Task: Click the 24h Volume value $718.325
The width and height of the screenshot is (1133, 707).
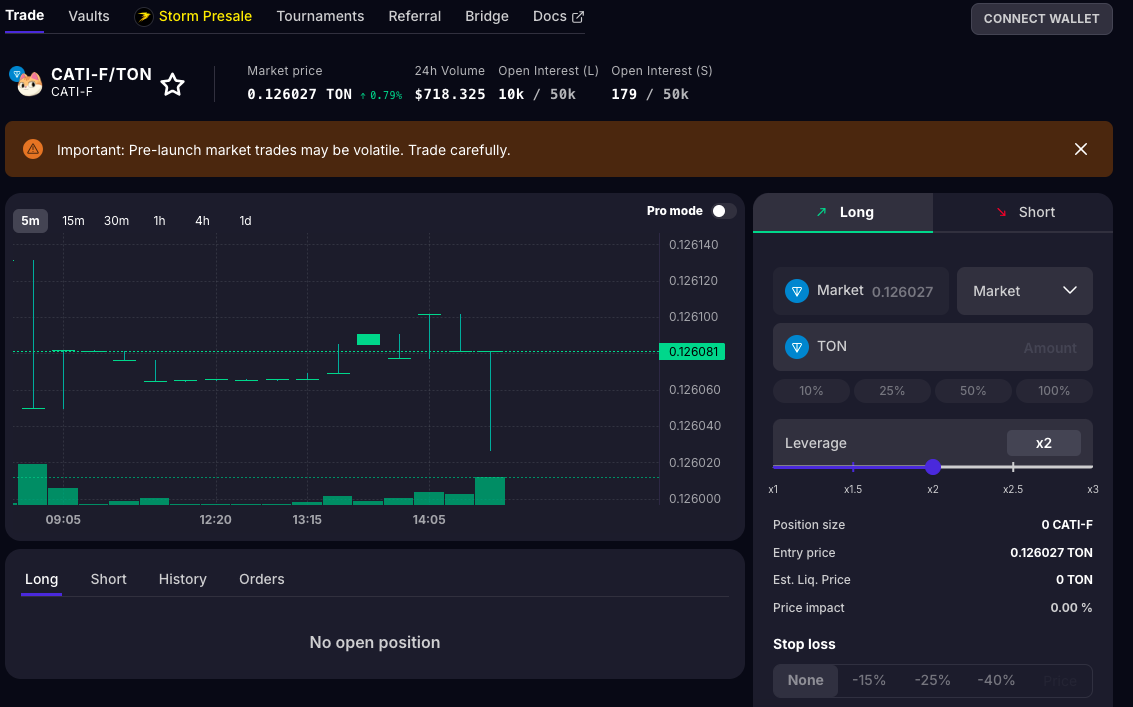Action: (449, 94)
